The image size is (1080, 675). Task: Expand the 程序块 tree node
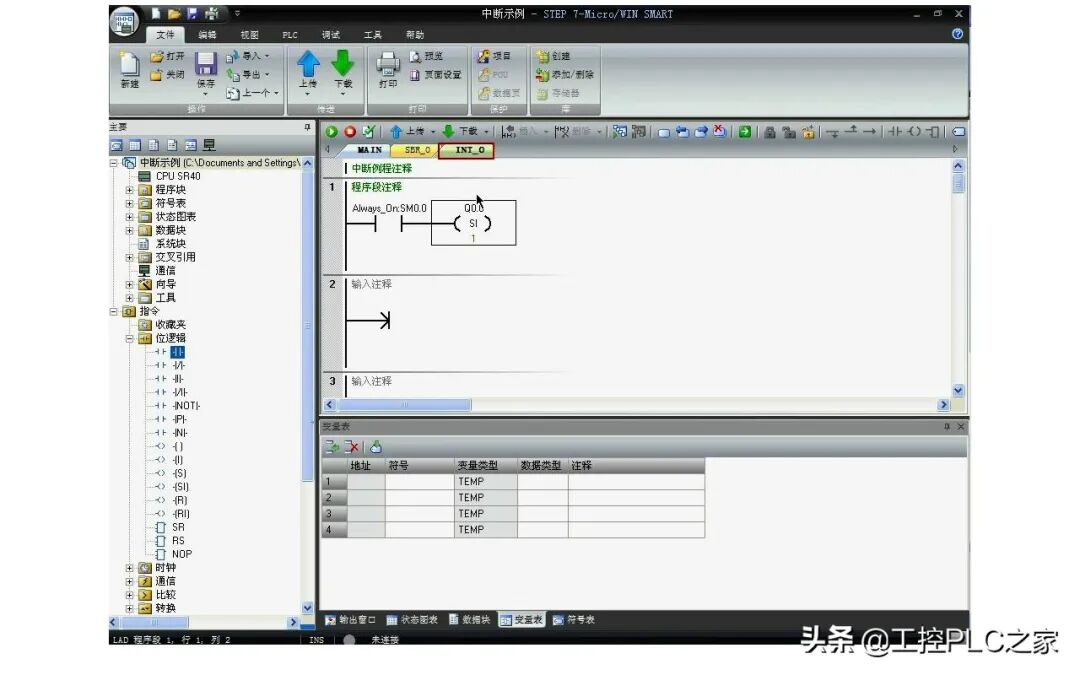[128, 189]
